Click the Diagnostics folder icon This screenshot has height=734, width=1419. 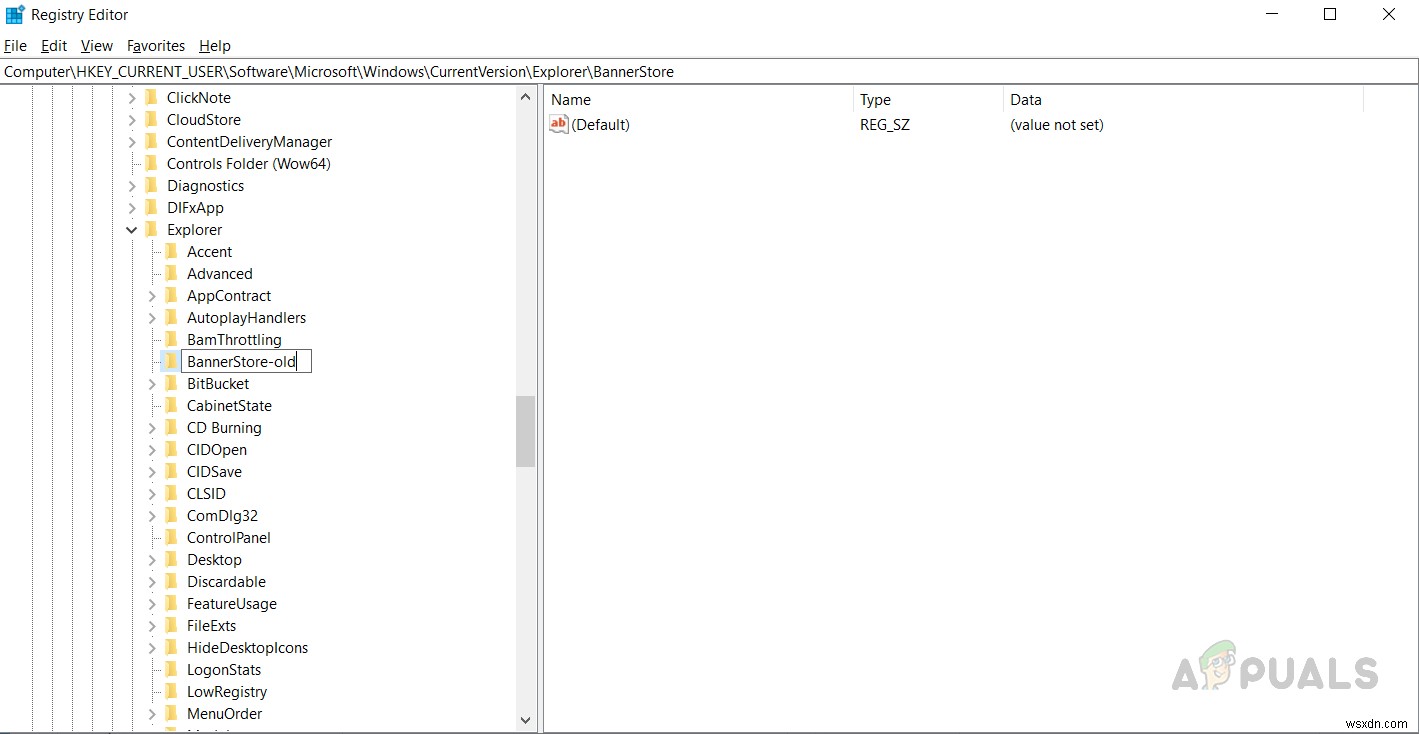(151, 186)
